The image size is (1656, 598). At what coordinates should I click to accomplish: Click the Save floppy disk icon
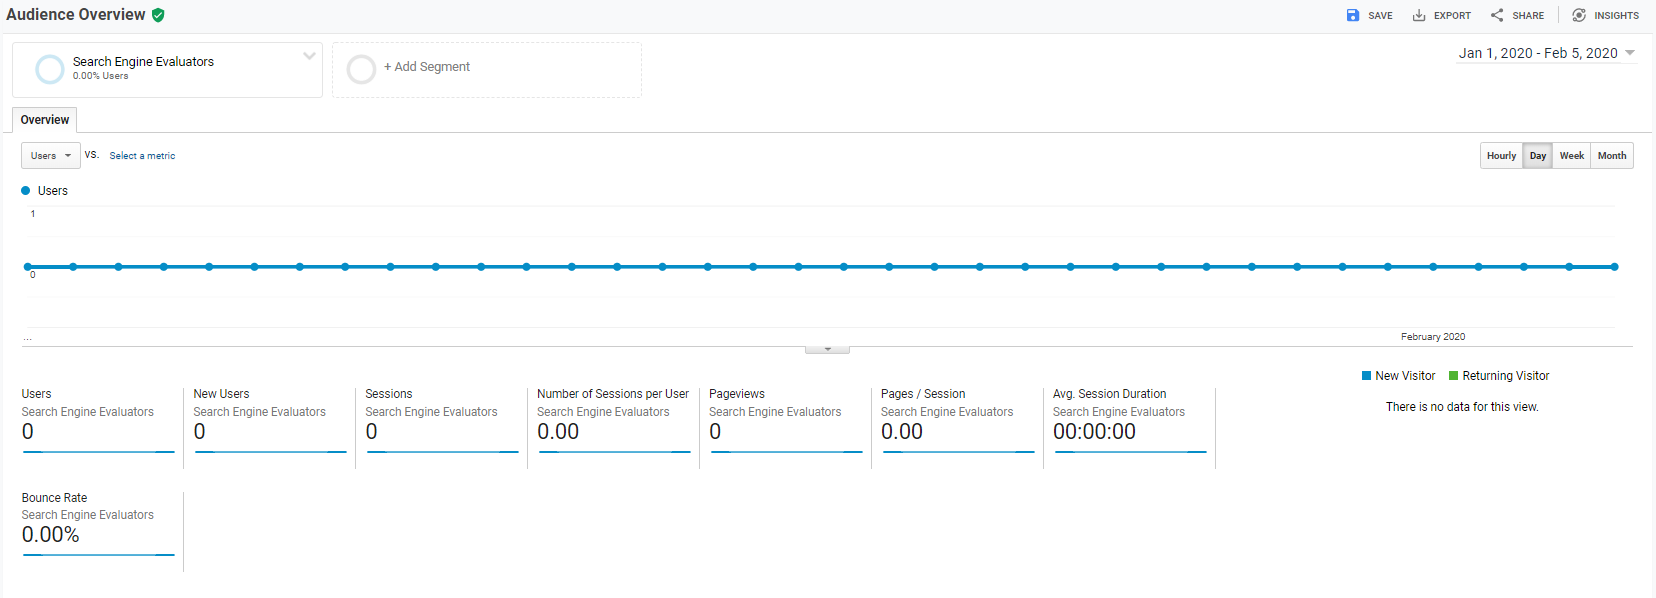click(1353, 15)
